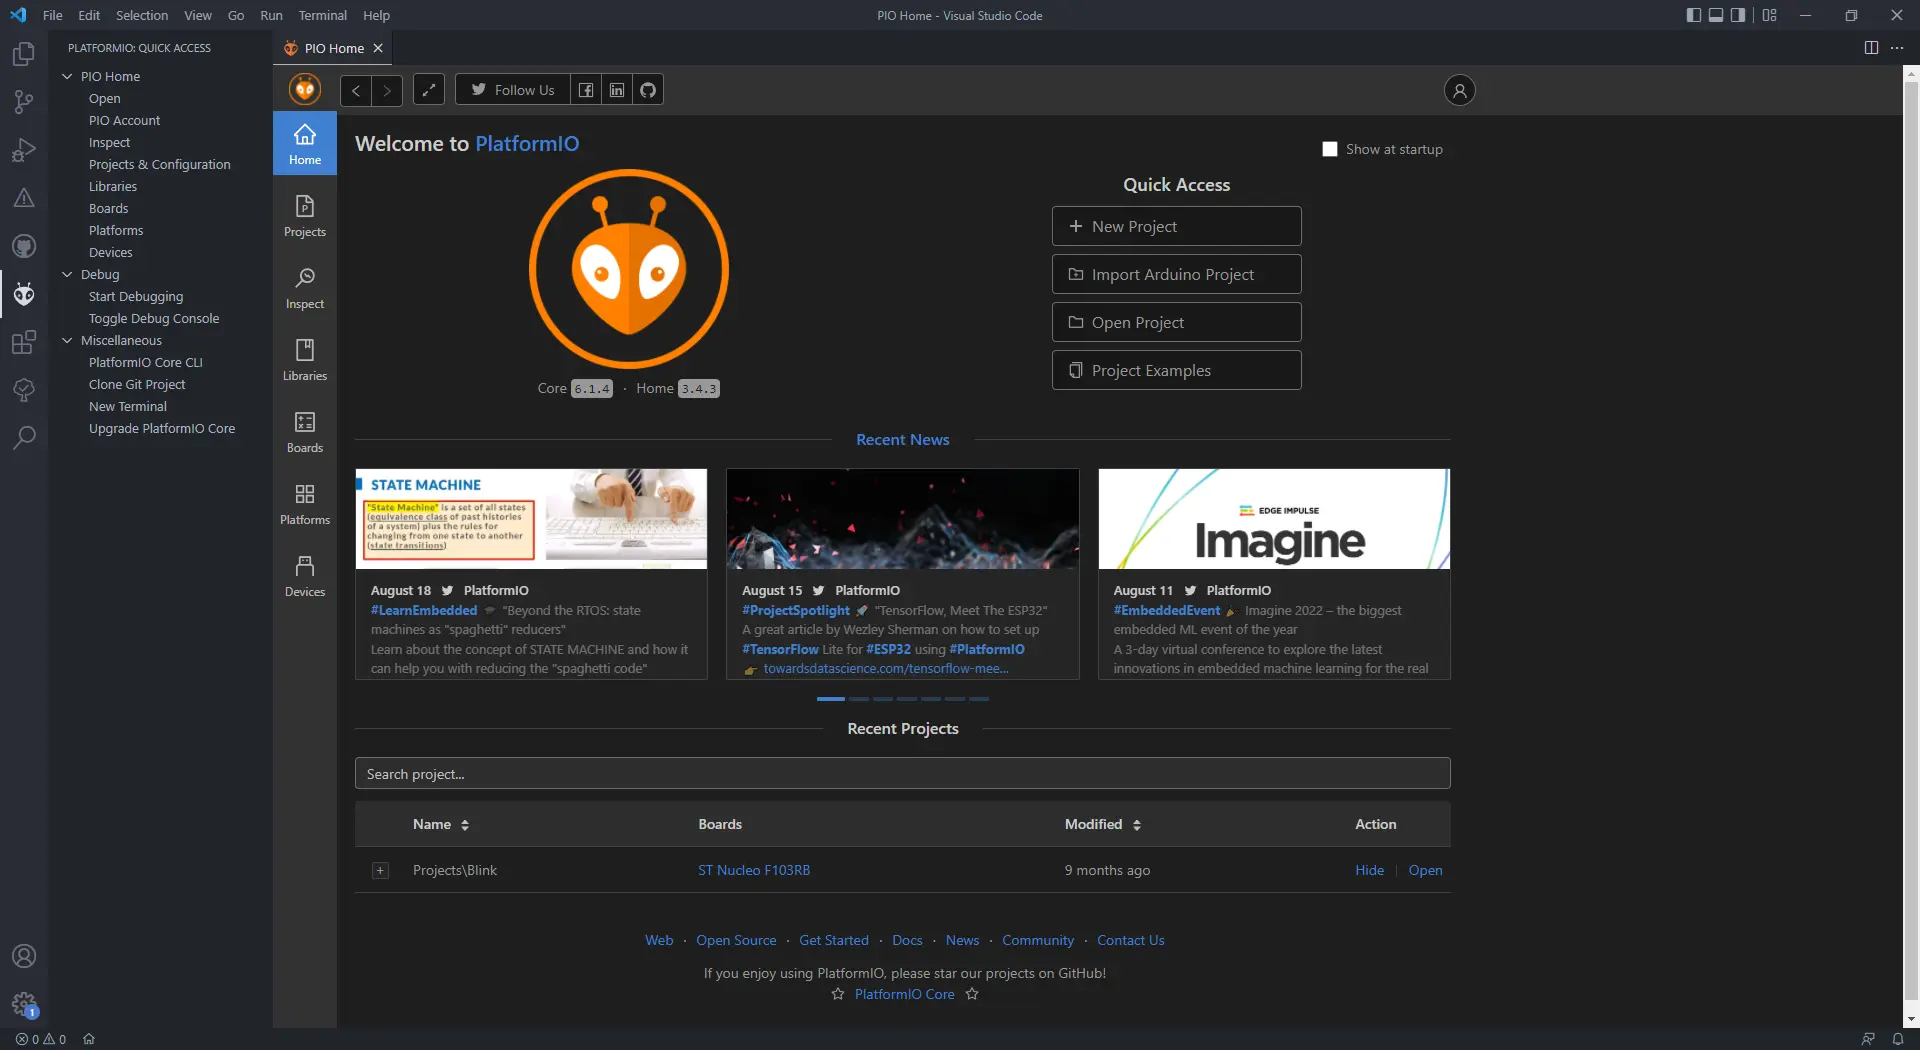The height and width of the screenshot is (1050, 1920).
Task: Click the Follow Us Twitter button
Action: (513, 90)
